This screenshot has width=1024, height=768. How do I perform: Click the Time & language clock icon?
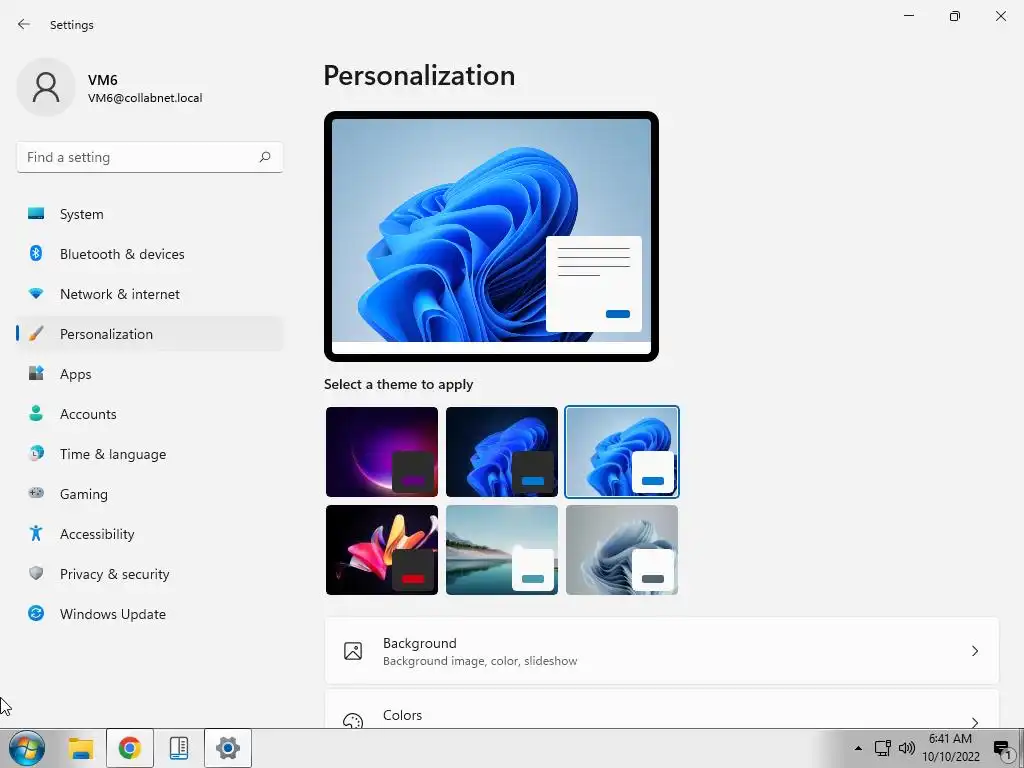[36, 453]
